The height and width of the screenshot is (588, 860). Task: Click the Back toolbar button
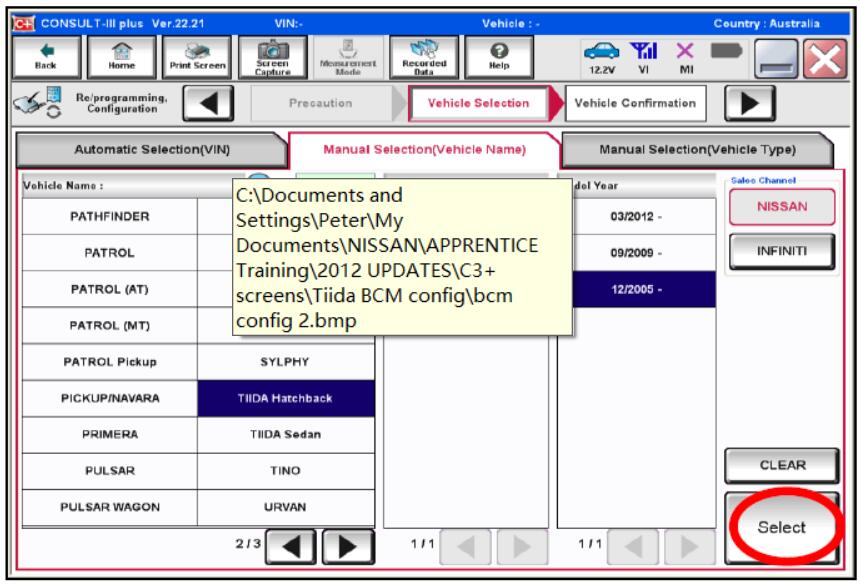click(46, 57)
